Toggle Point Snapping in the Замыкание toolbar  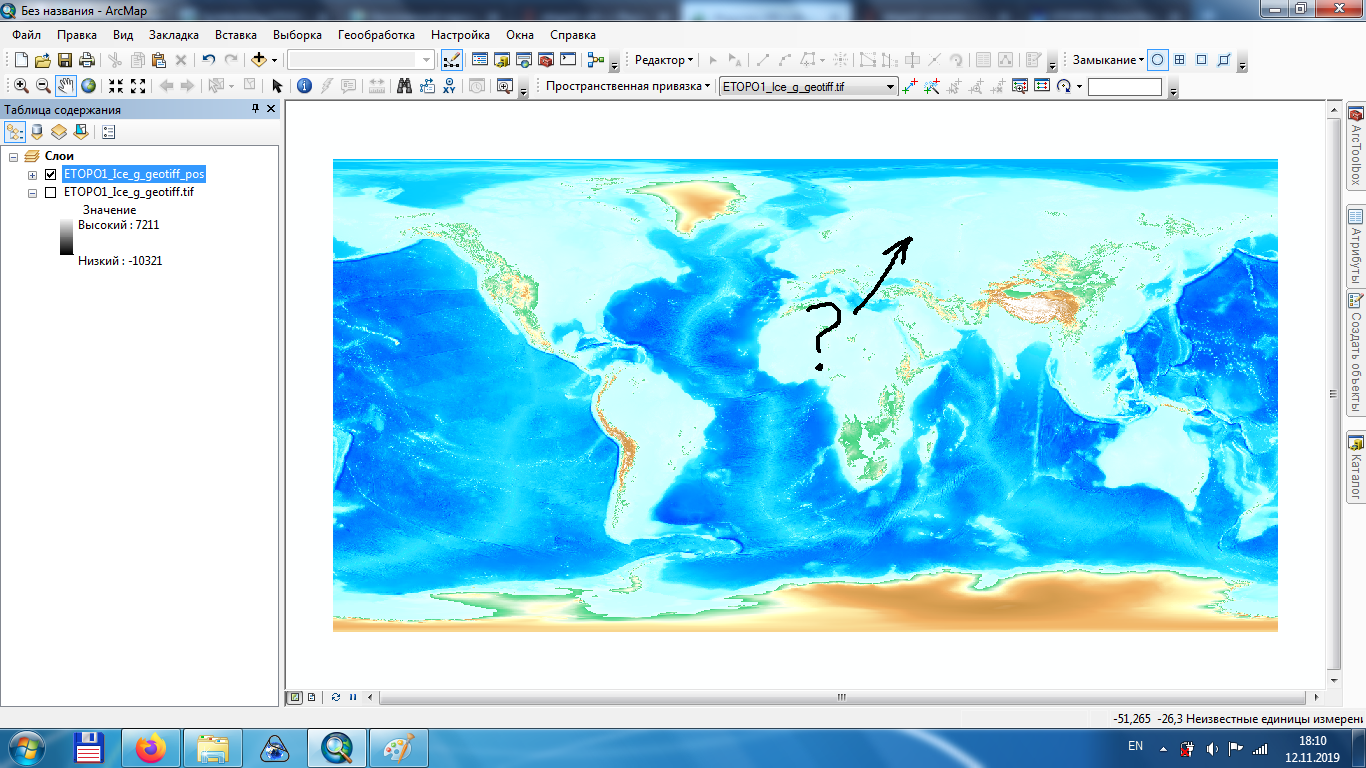pyautogui.click(x=1157, y=60)
